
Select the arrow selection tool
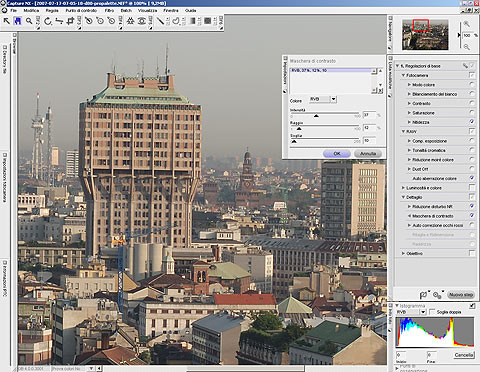click(7, 21)
